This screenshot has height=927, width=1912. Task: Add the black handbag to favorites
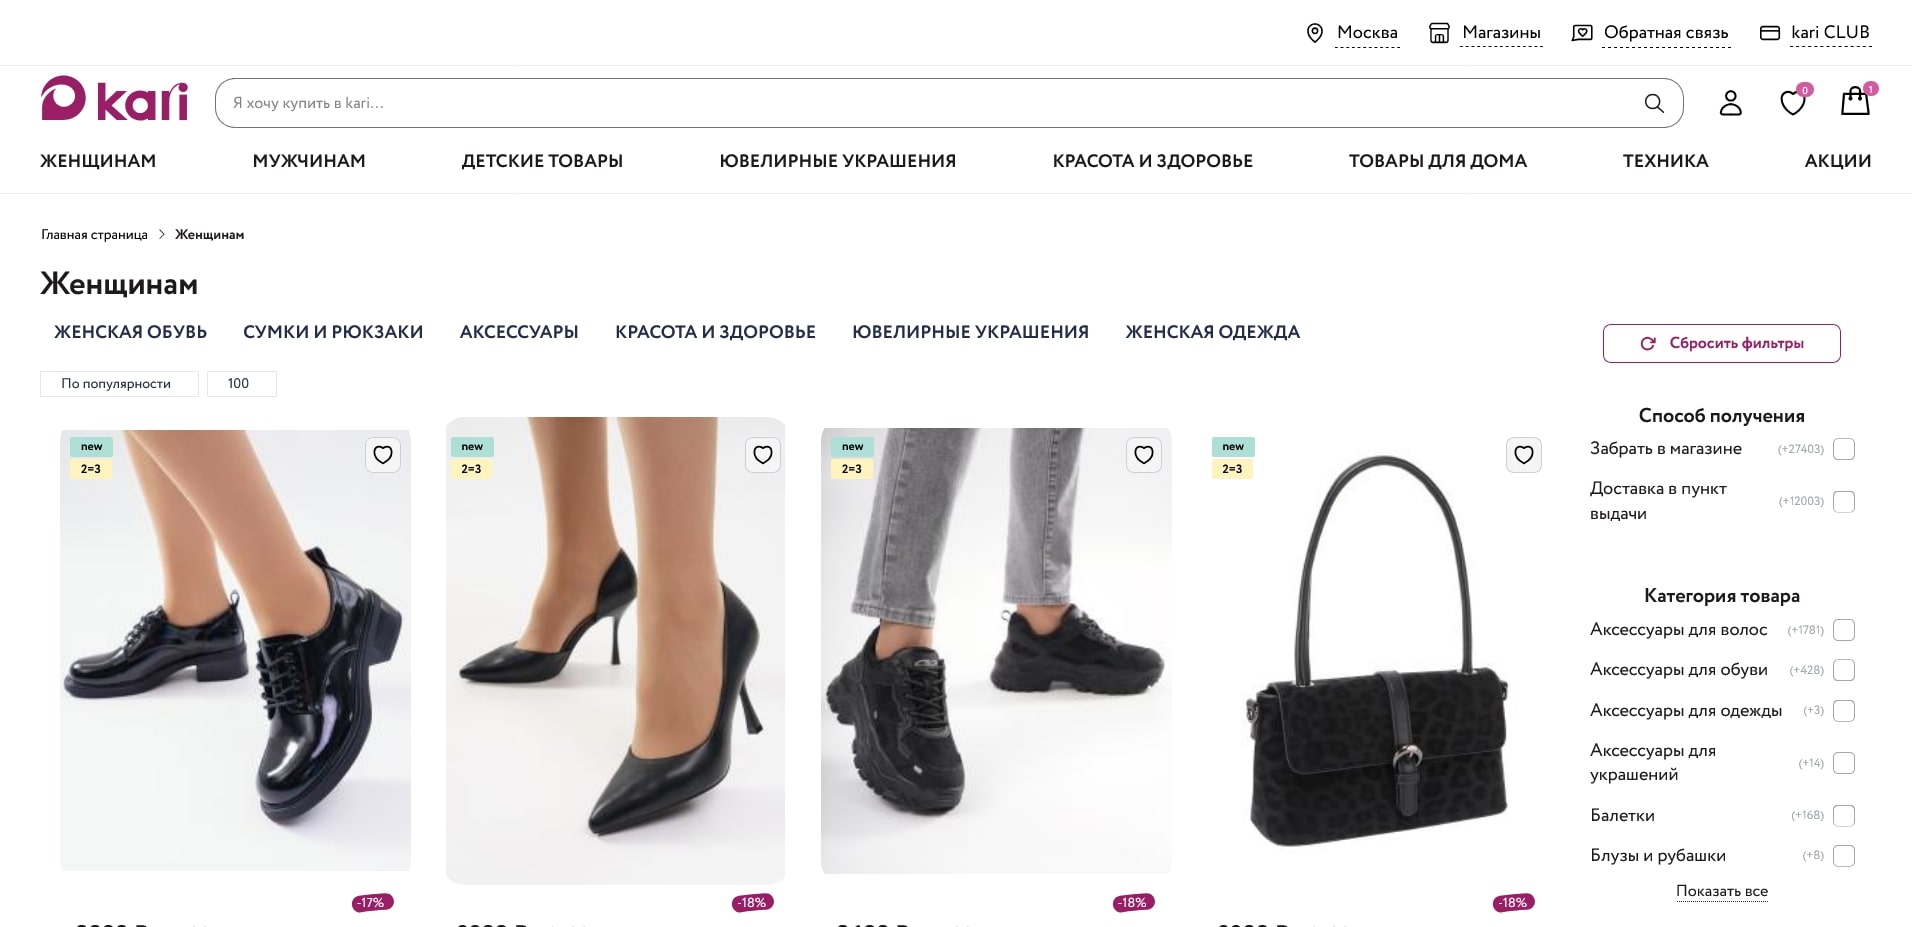(1523, 455)
